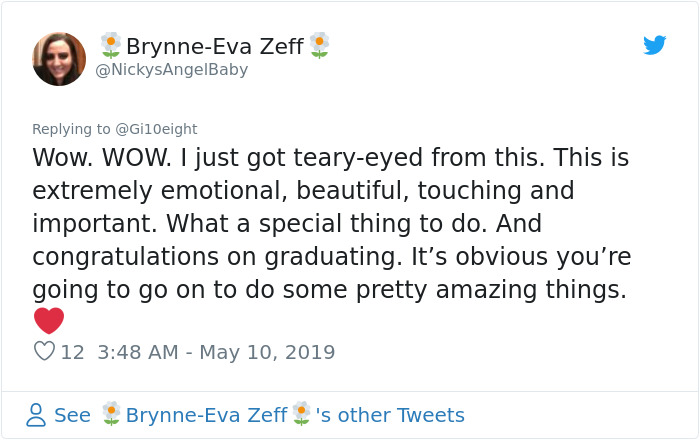
Task: Click the Twitter bird logo
Action: [655, 45]
